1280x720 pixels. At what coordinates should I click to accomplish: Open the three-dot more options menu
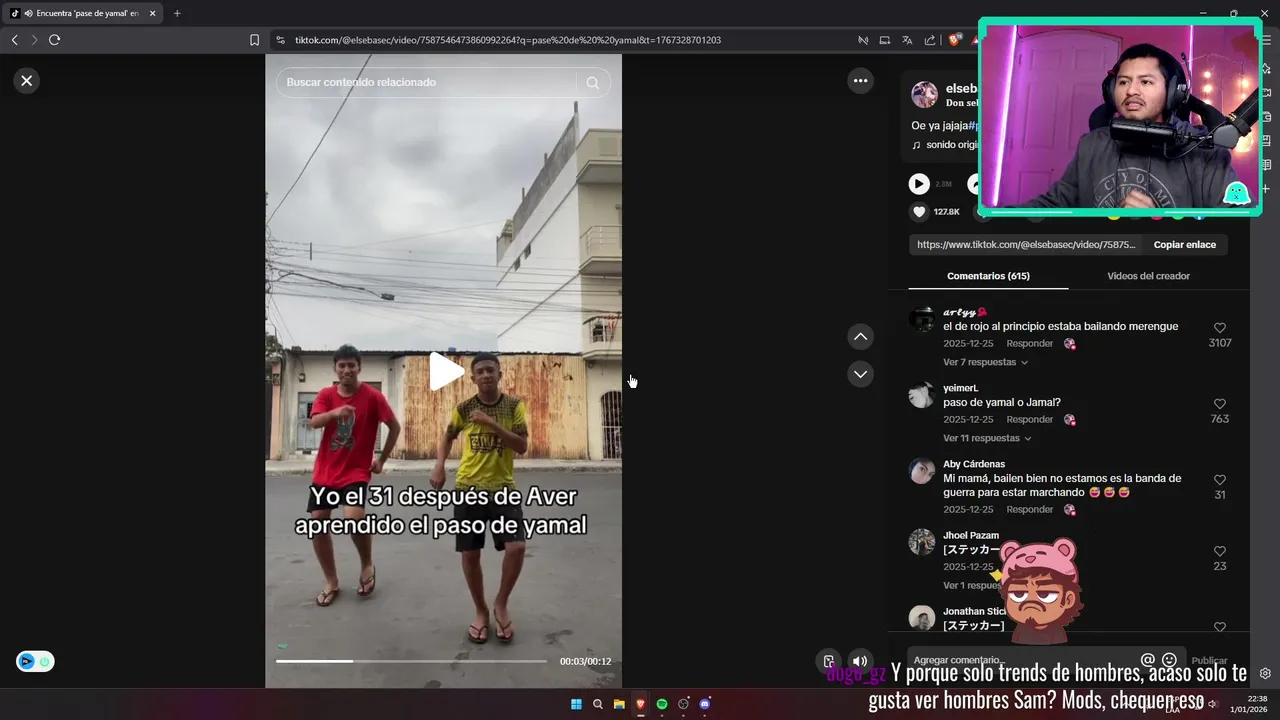(860, 81)
